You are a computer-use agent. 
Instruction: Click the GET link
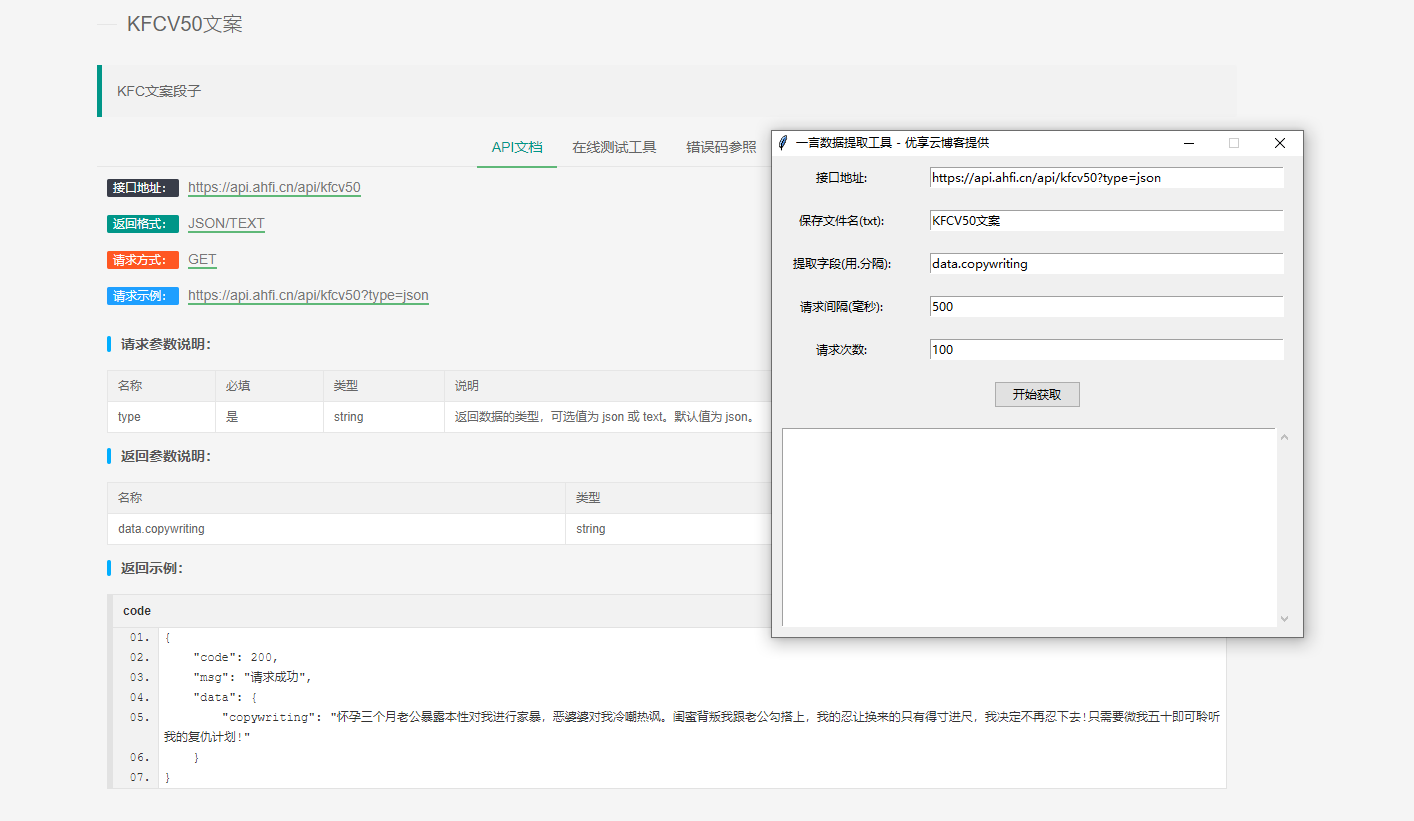coord(202,259)
